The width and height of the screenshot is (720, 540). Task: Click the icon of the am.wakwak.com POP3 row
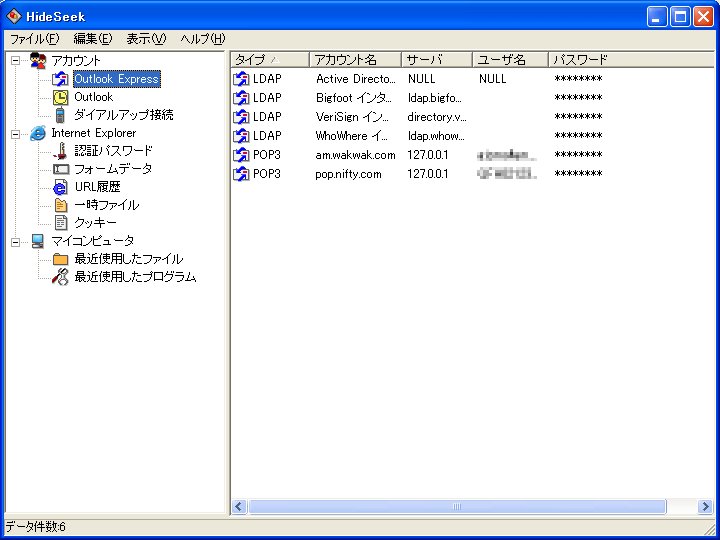coord(241,155)
